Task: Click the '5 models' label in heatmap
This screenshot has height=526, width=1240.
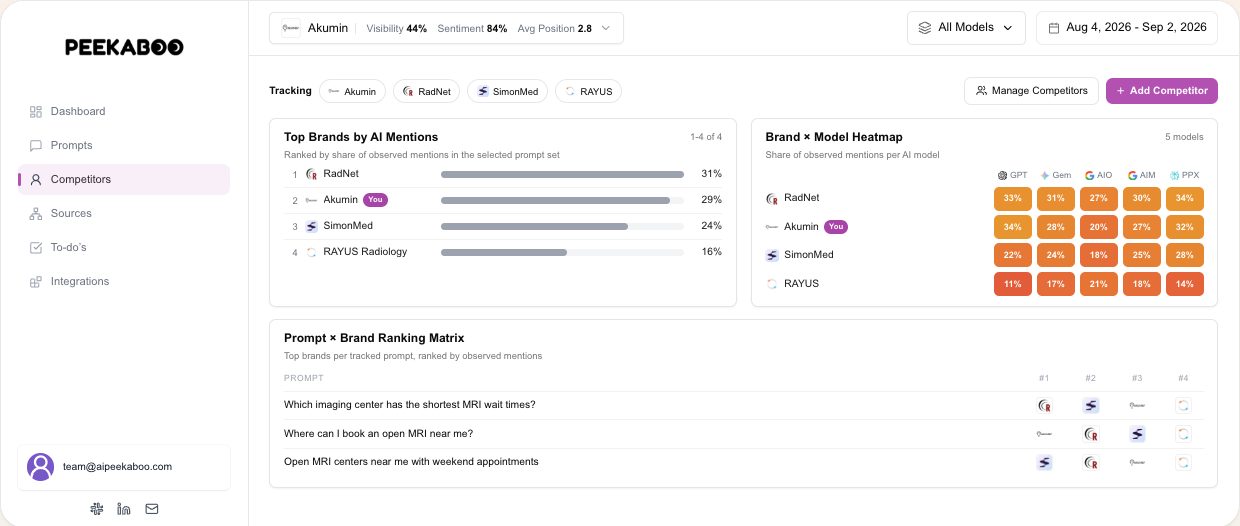Action: 1184,137
